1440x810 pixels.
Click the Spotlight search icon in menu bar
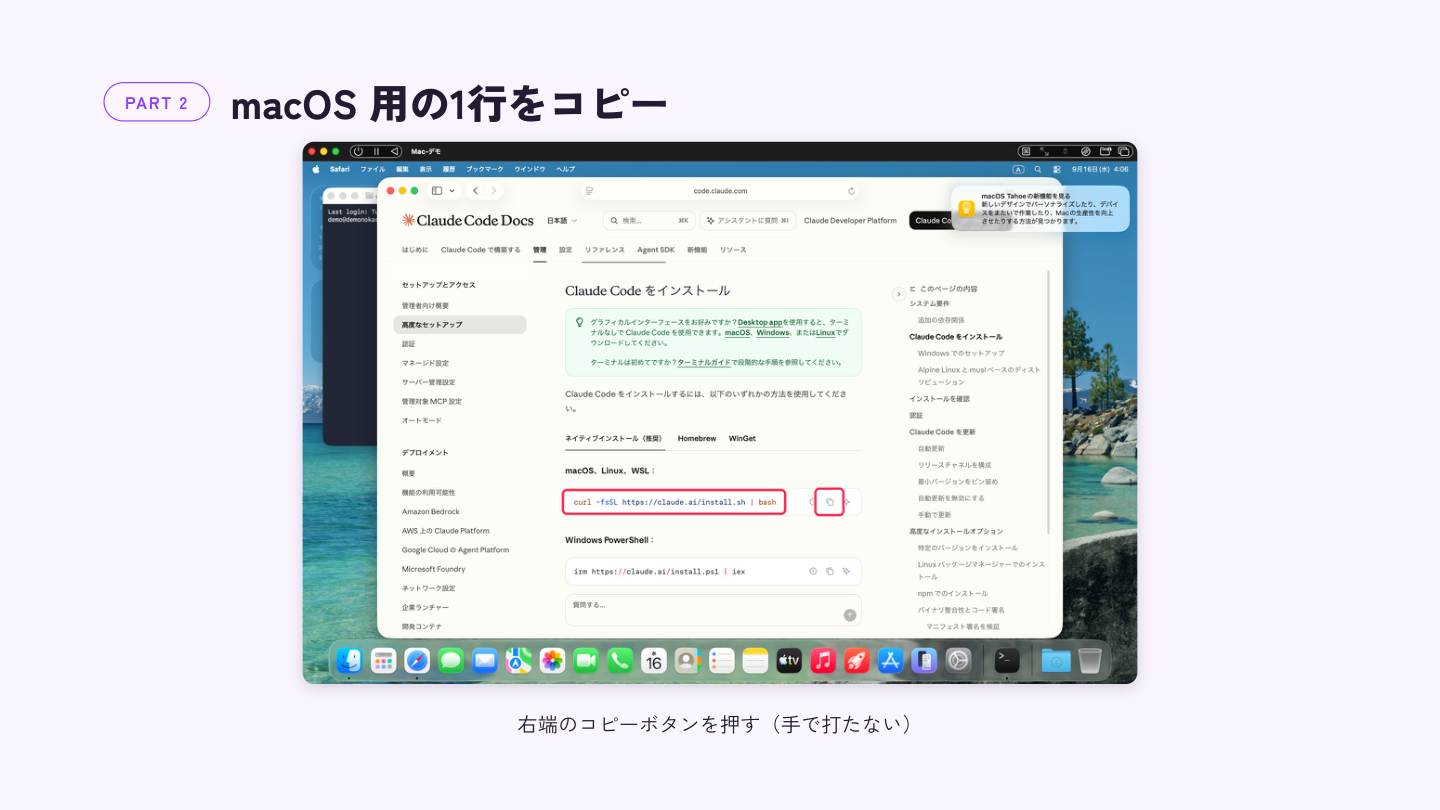pos(1037,169)
